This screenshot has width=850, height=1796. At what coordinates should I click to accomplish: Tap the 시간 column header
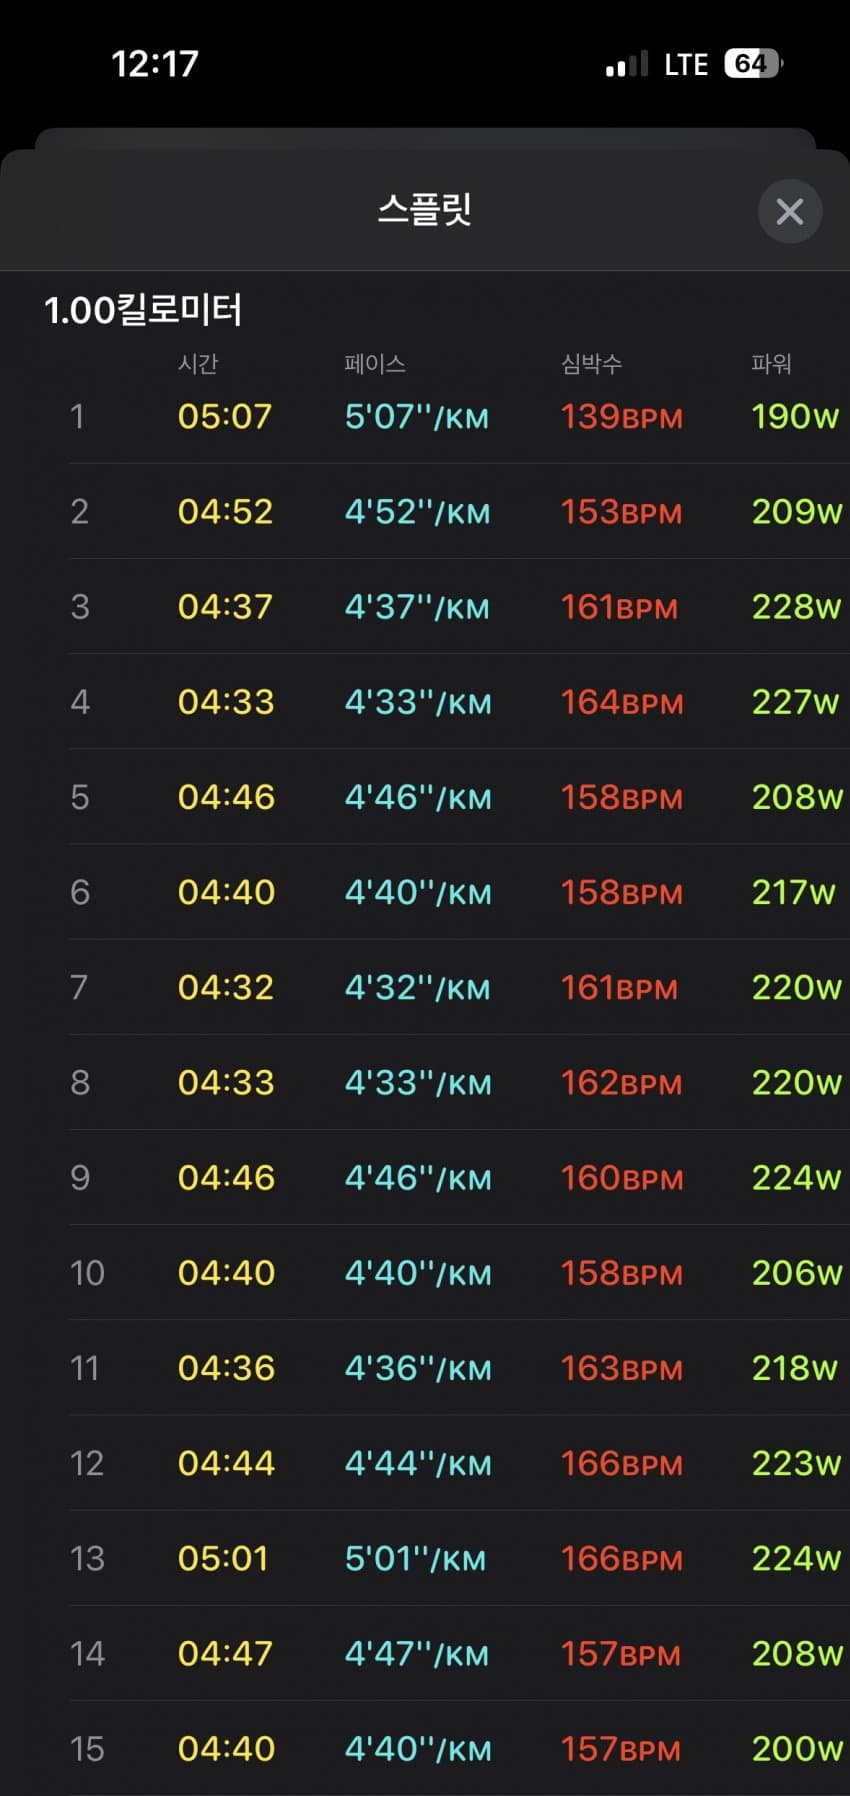(x=198, y=363)
